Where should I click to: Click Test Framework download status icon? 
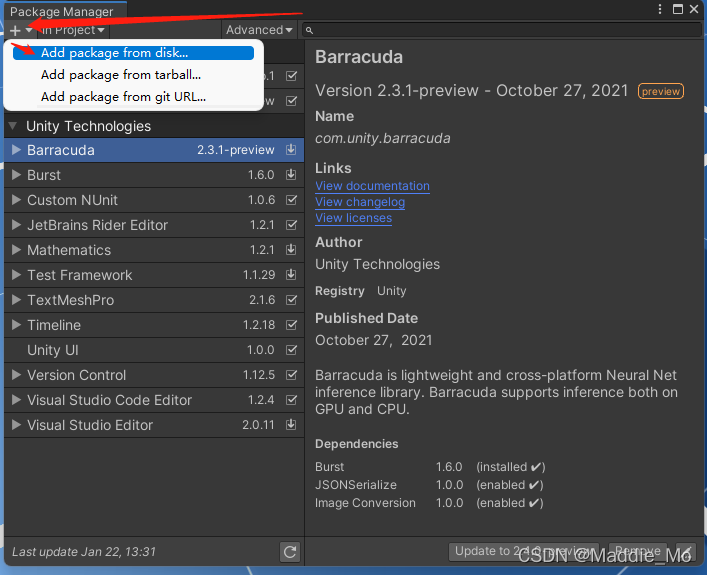(x=291, y=274)
